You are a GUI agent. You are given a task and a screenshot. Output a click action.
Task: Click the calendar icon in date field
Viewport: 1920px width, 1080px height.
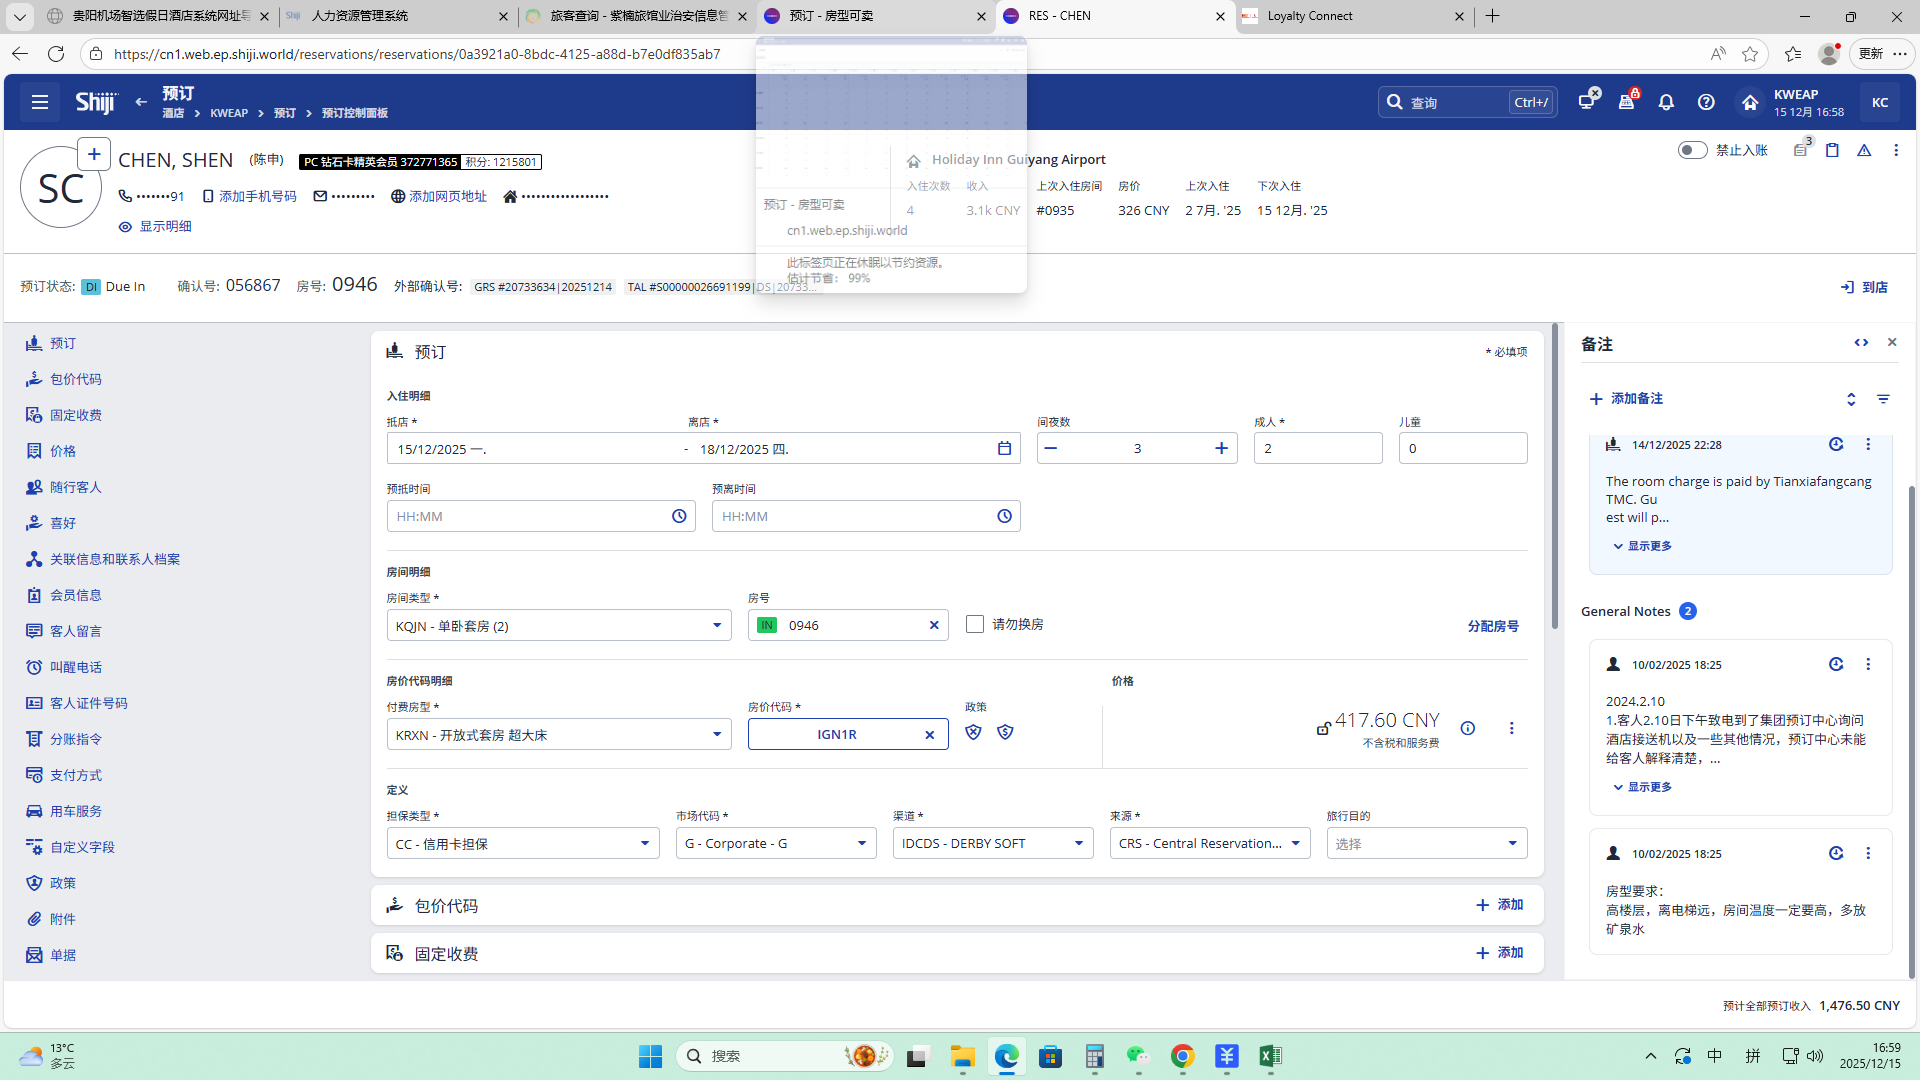coord(1004,448)
